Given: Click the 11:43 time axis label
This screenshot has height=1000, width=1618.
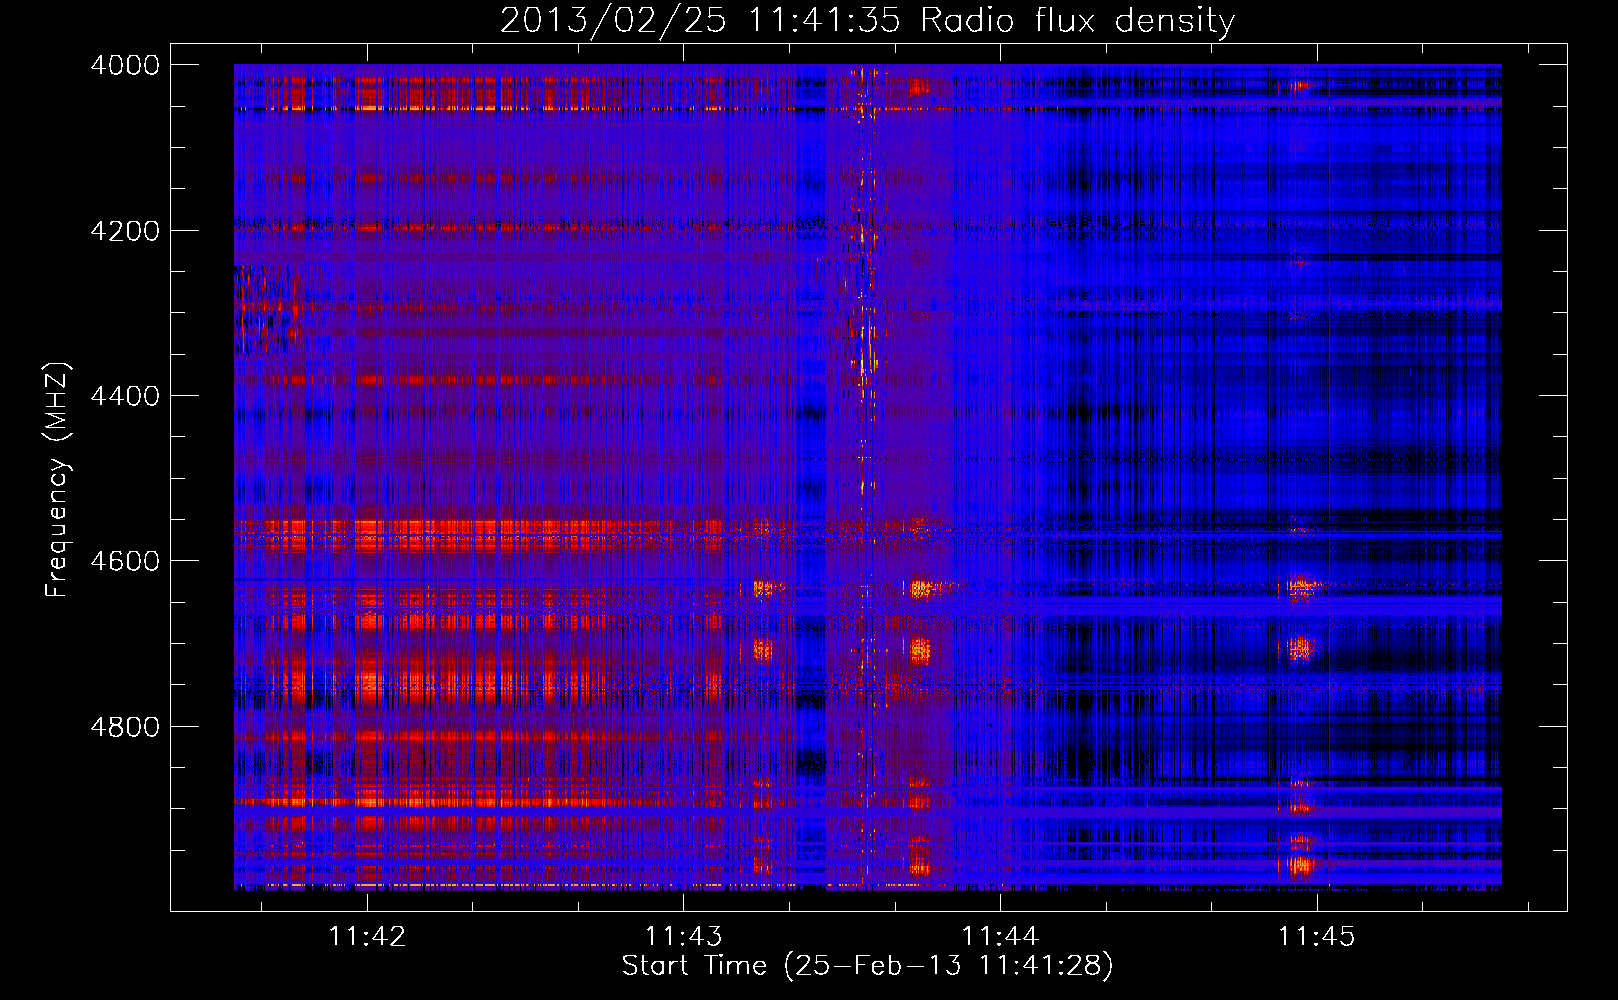Looking at the screenshot, I should pos(683,936).
